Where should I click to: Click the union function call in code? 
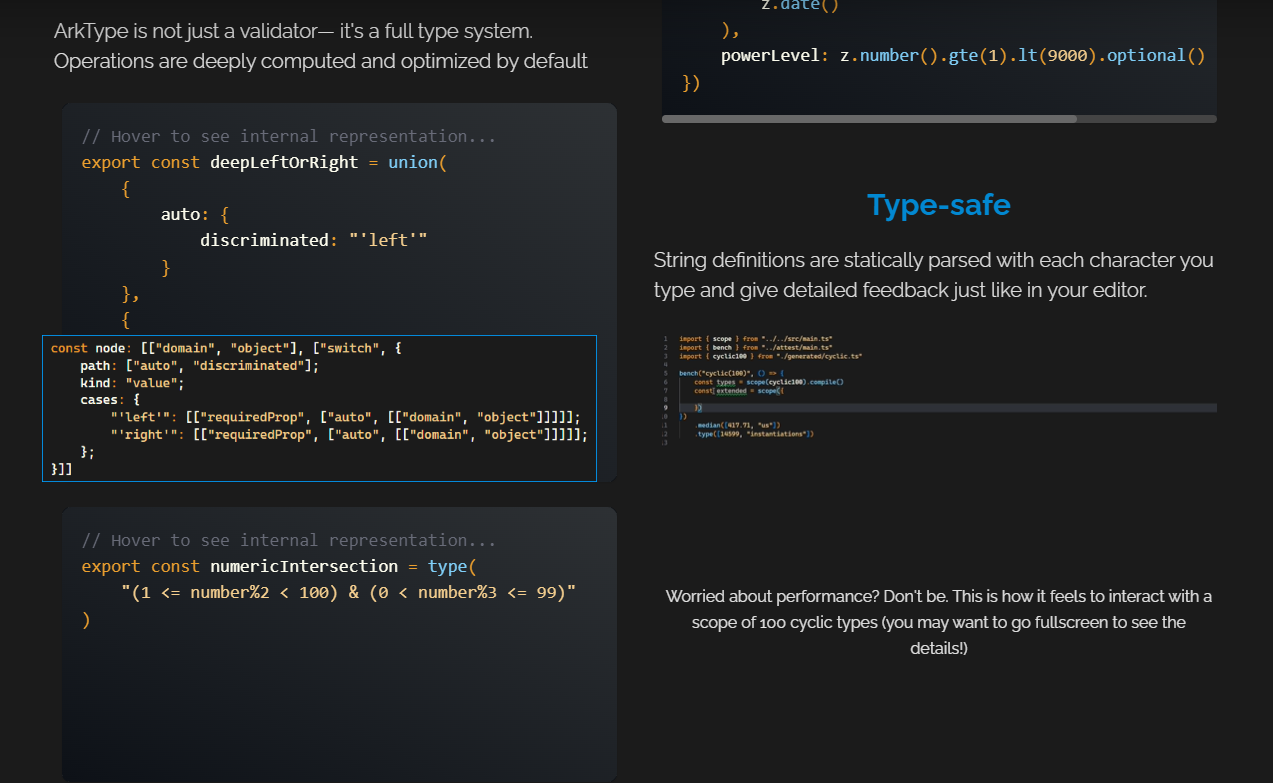coord(413,162)
